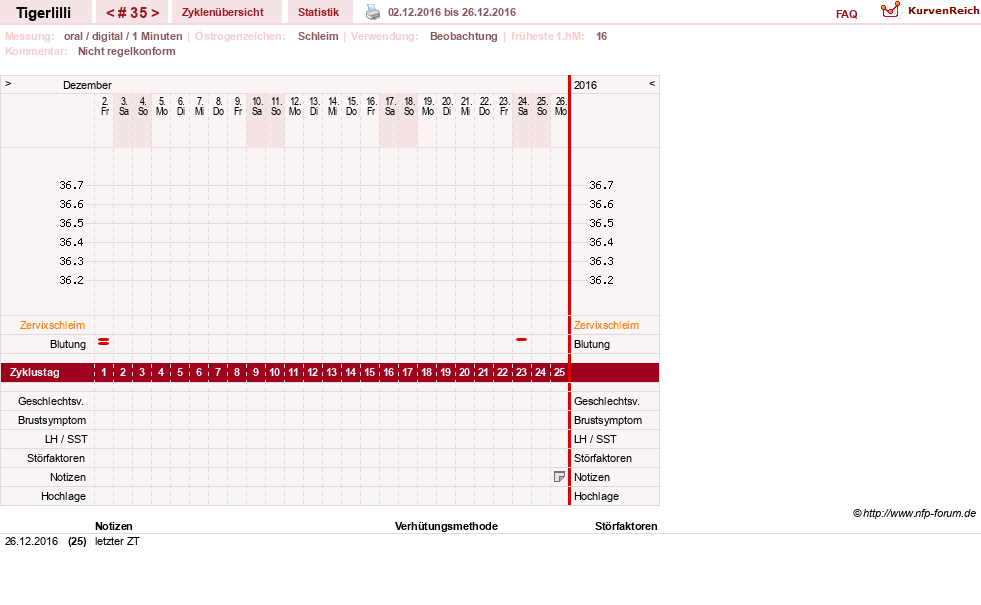Click the Dezember month label
Screen dimensions: 981x605
(87, 85)
